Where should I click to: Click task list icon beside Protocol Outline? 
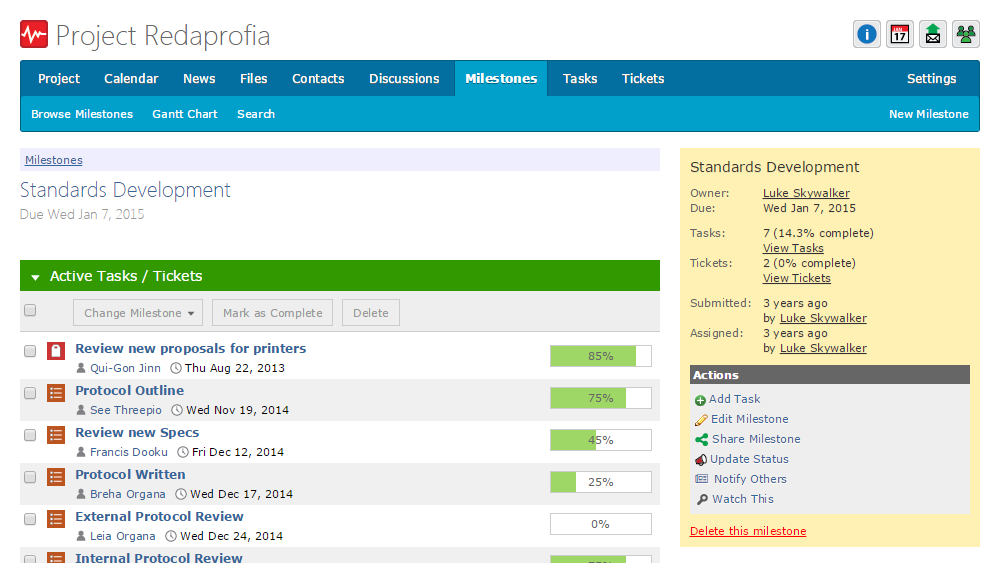(x=56, y=393)
